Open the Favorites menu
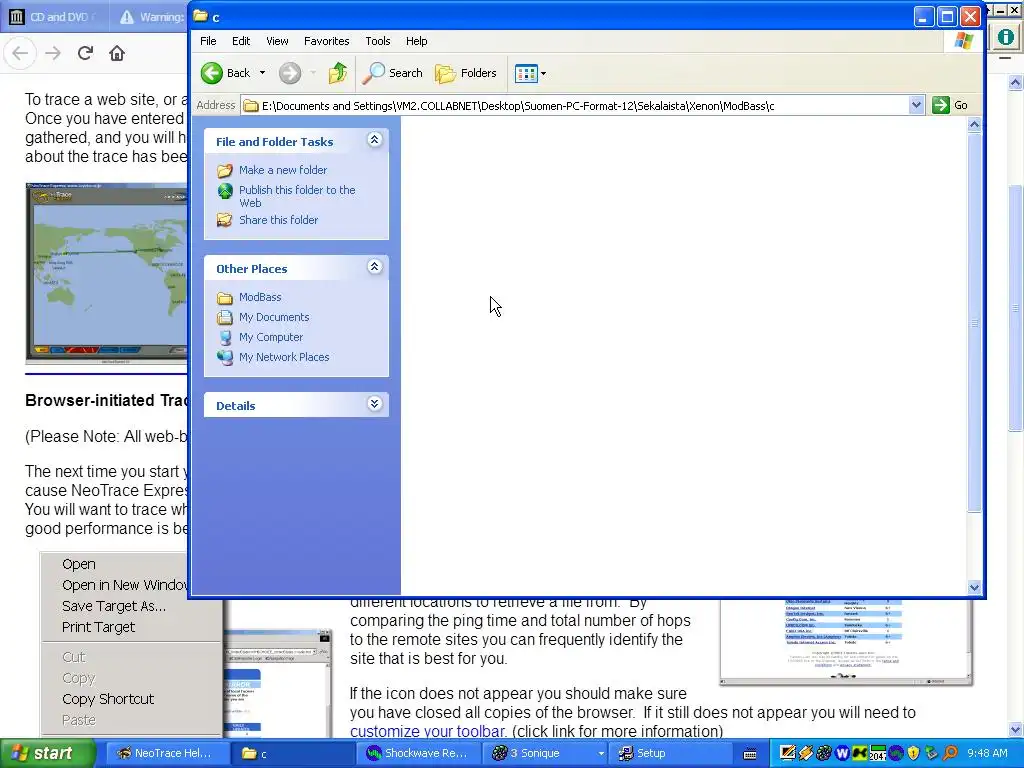Screen dimensions: 1024x768 coord(327,41)
